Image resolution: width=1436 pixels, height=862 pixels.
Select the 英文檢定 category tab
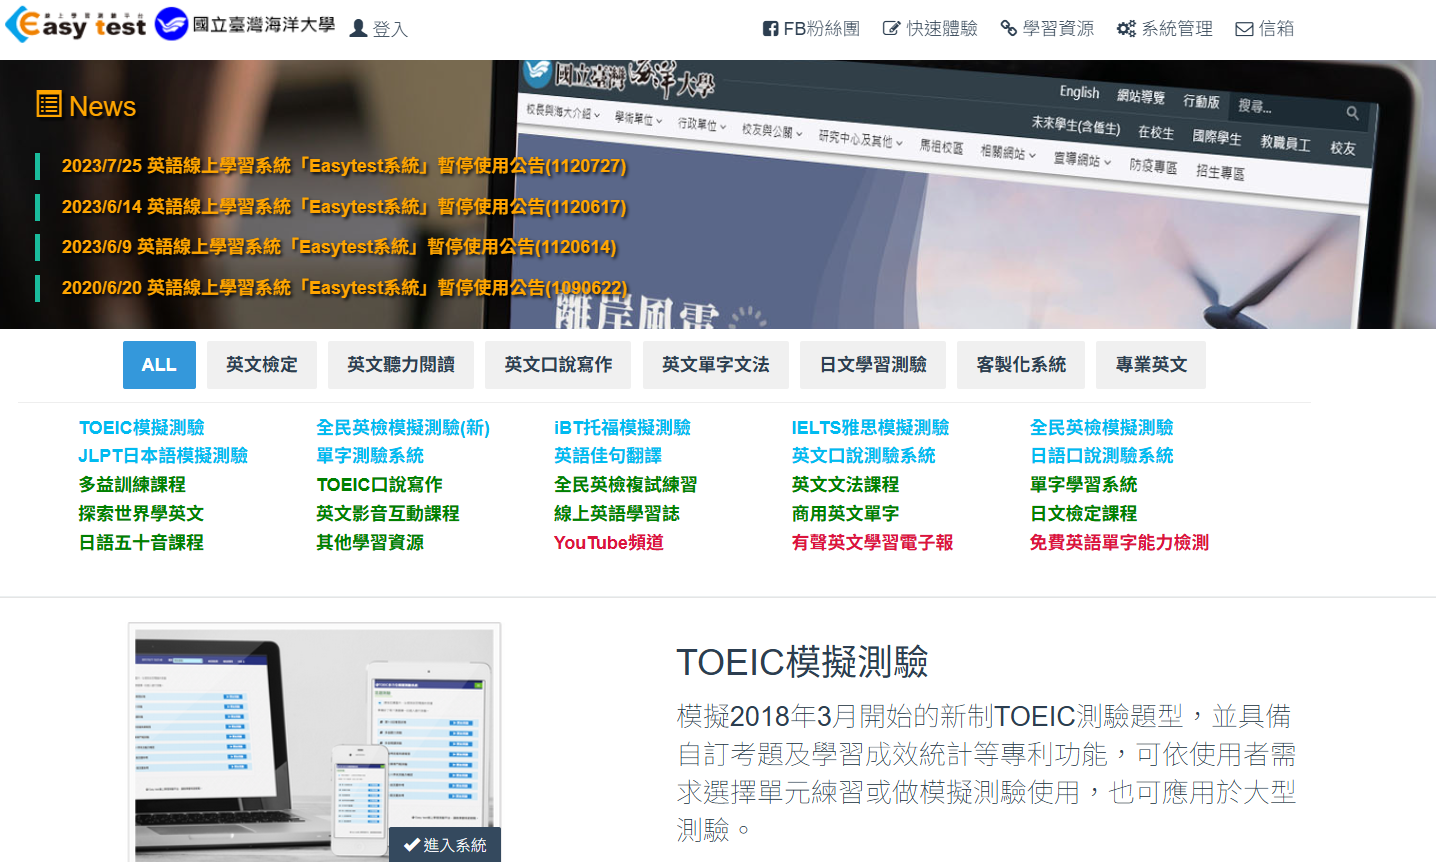point(262,365)
